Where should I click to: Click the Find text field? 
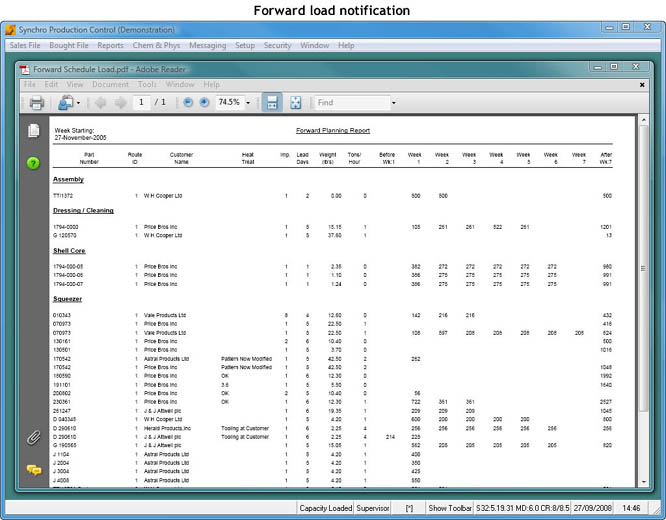pos(352,102)
